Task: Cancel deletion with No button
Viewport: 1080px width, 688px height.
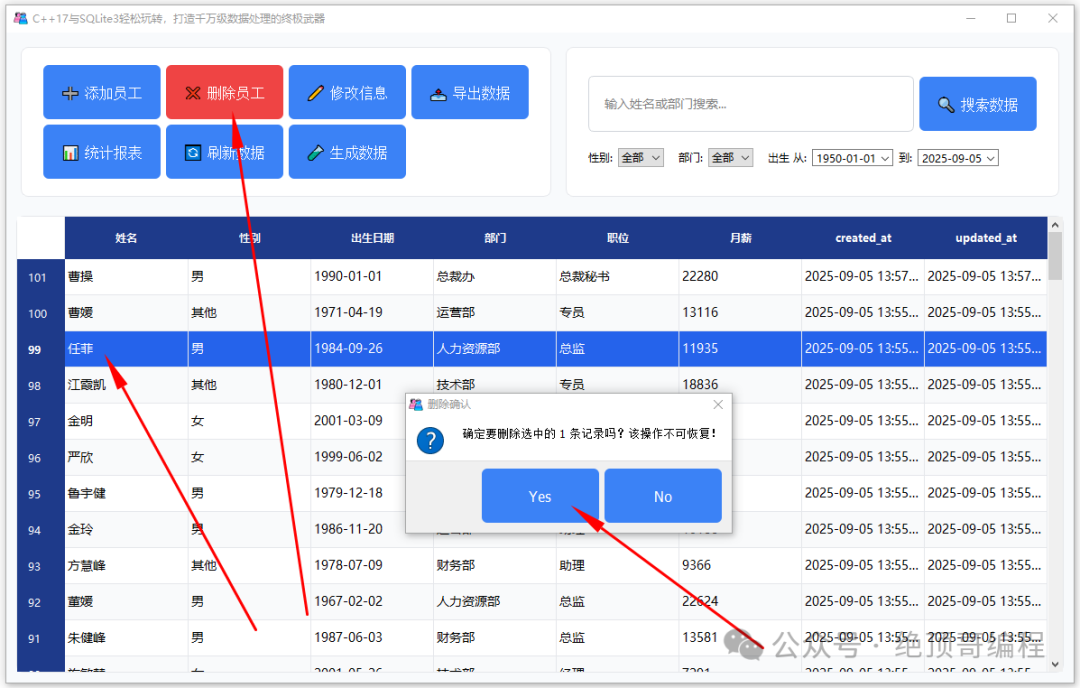Action: 663,496
